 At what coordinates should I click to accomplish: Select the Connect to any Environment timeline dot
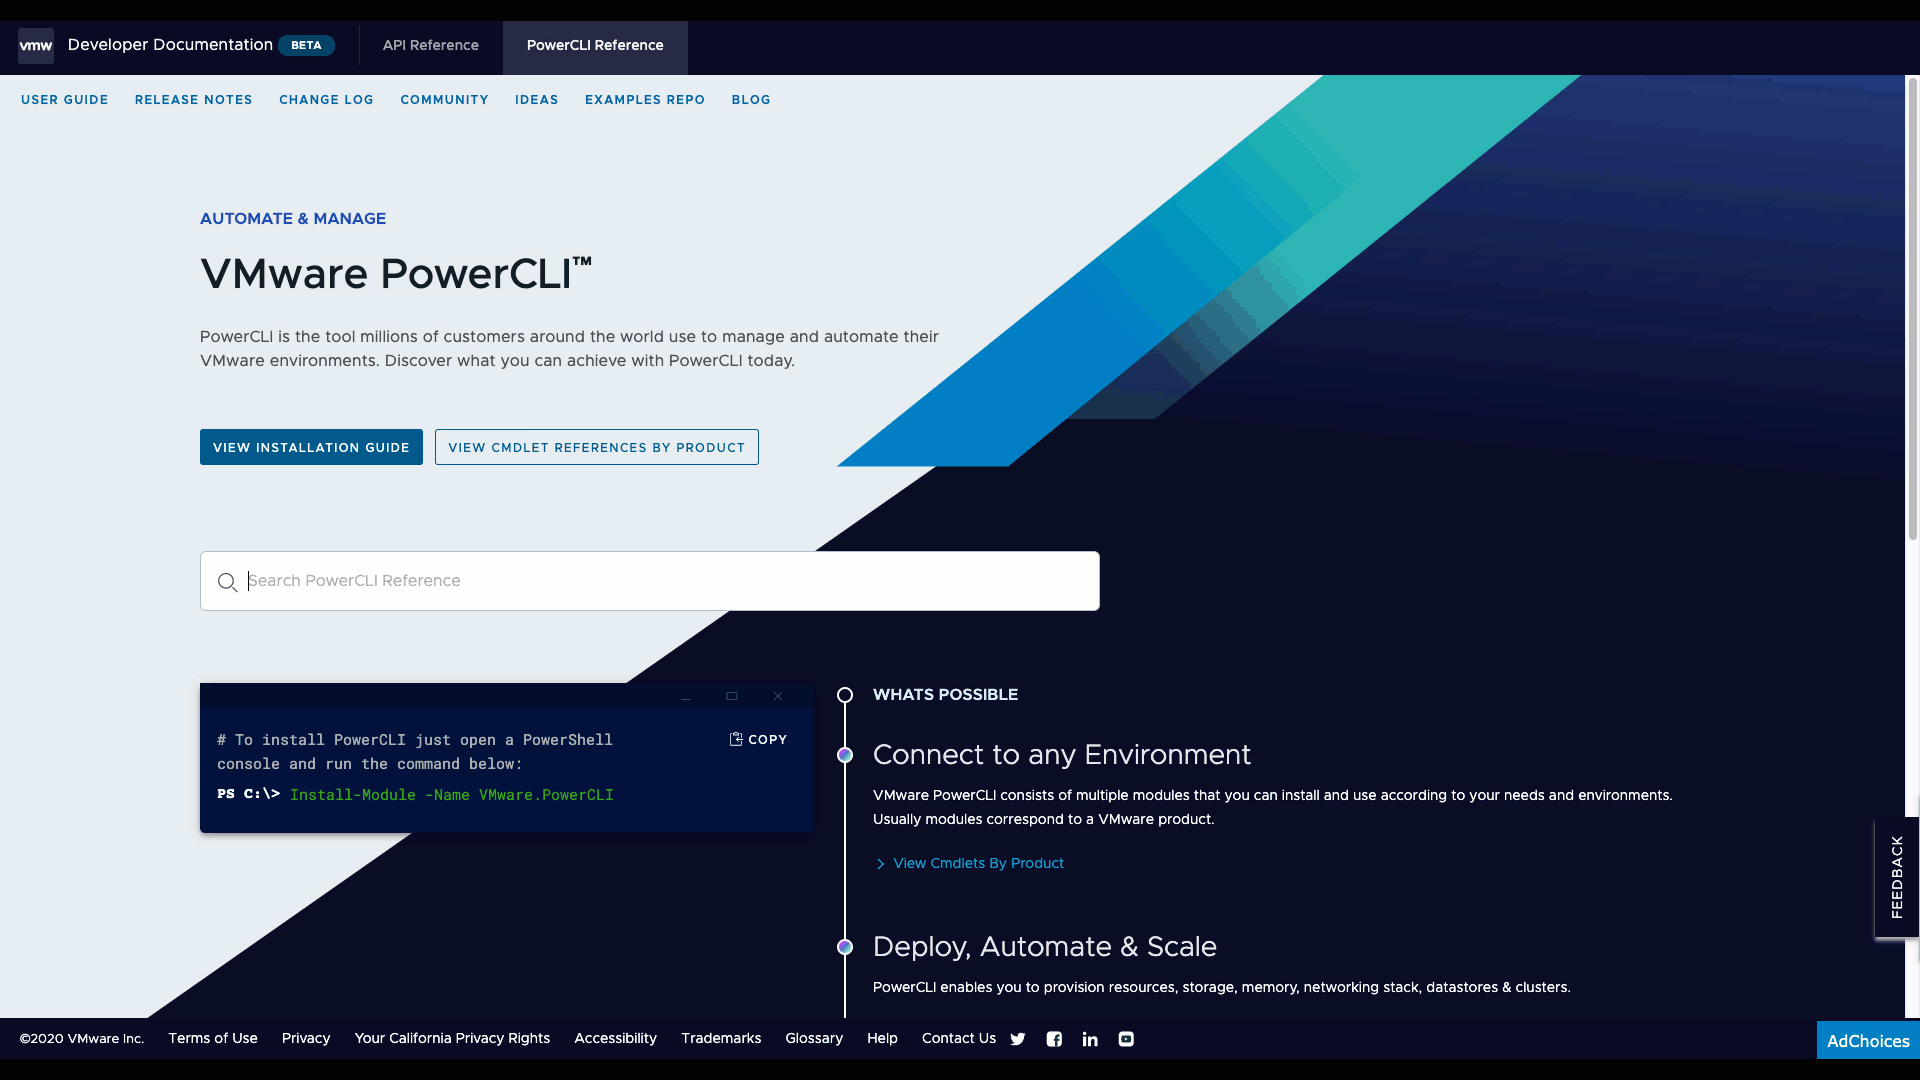pos(845,755)
